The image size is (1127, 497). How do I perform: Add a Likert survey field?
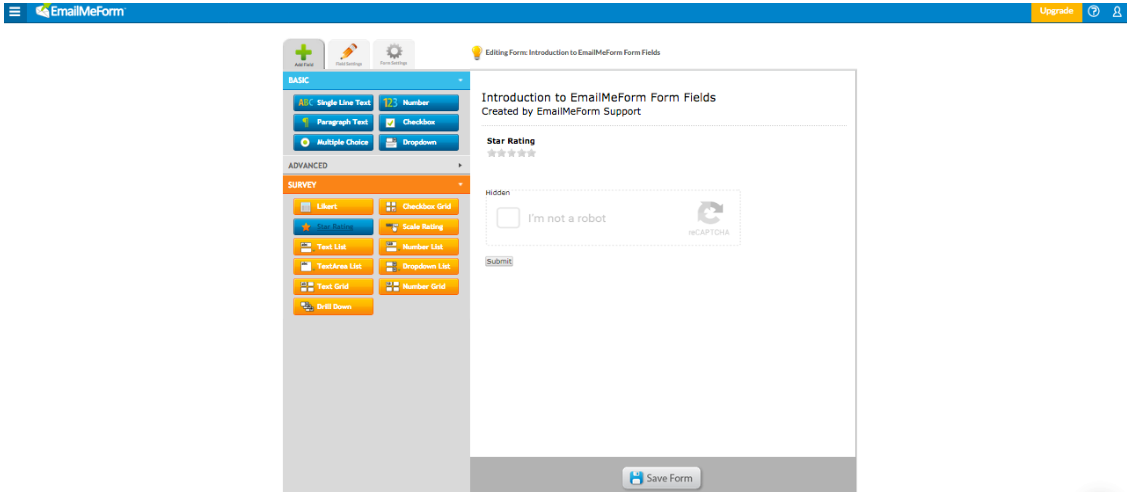(334, 207)
